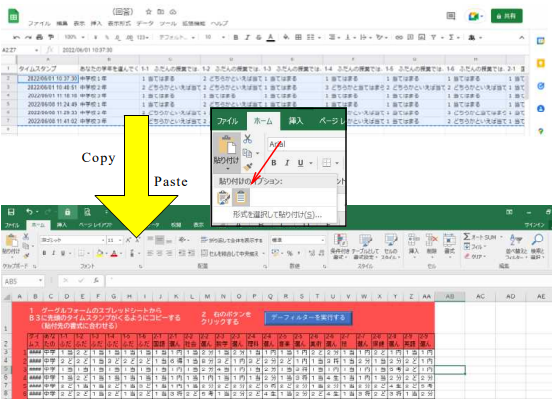Open Contacts icon in Sheets side panel
This screenshot has height=399, width=556.
(x=540, y=109)
